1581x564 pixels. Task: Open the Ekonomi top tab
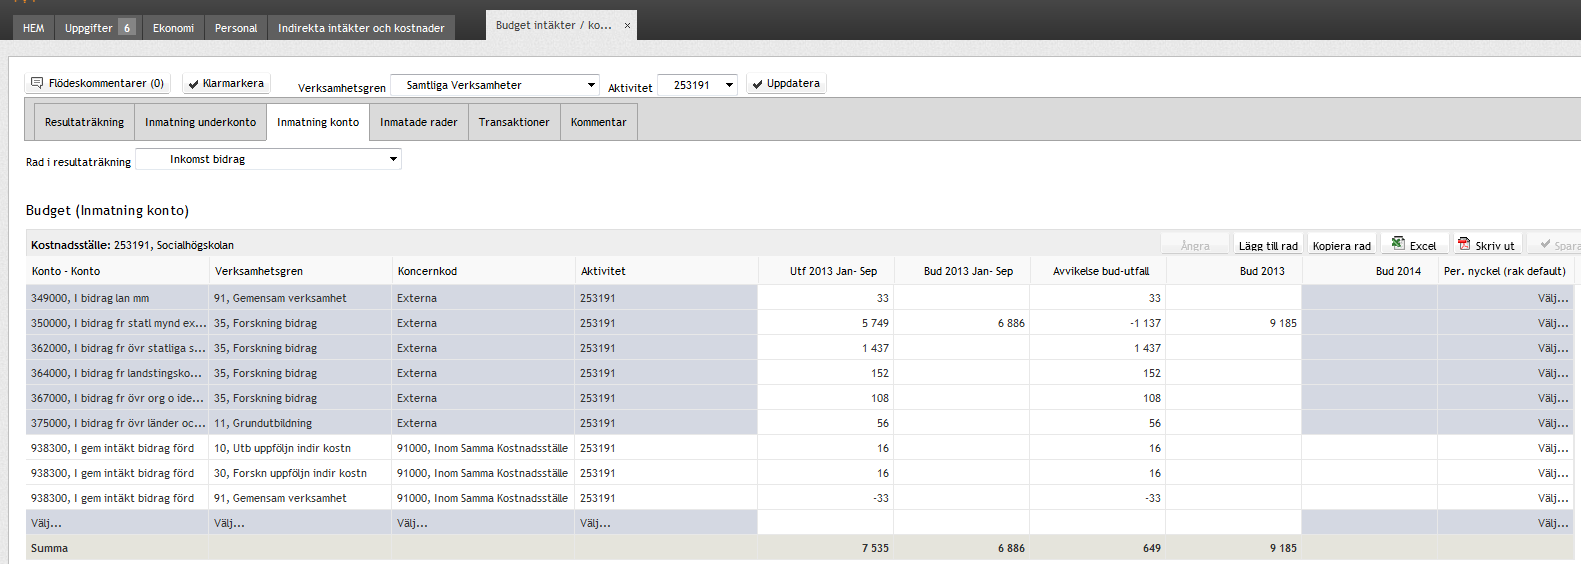[173, 28]
